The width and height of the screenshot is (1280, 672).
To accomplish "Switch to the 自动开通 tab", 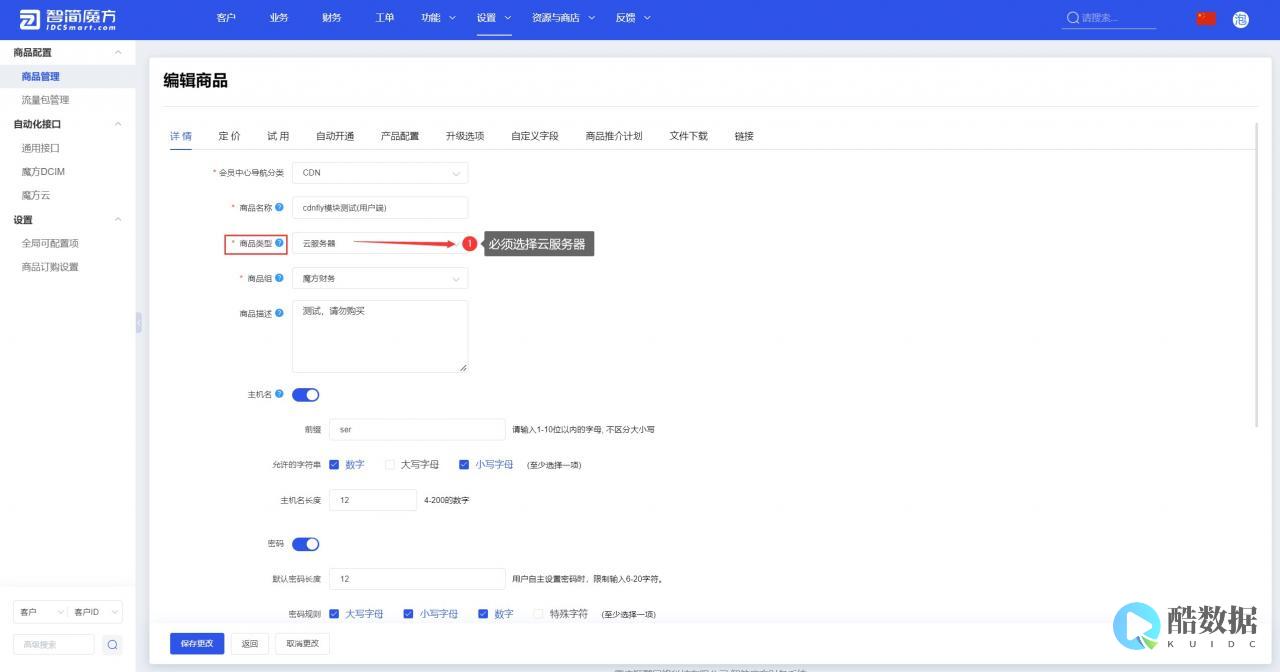I will (335, 136).
